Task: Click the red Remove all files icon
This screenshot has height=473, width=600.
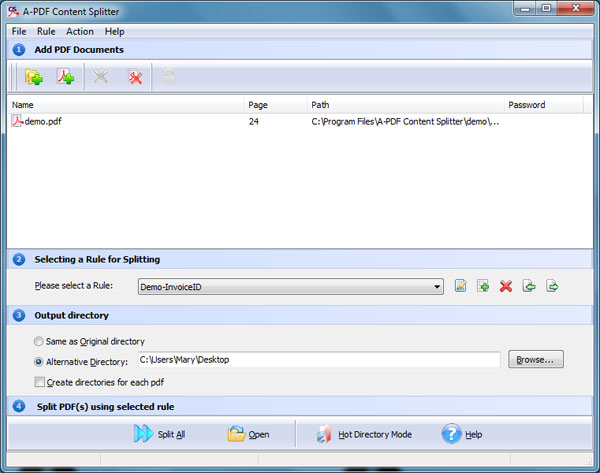Action: click(135, 77)
